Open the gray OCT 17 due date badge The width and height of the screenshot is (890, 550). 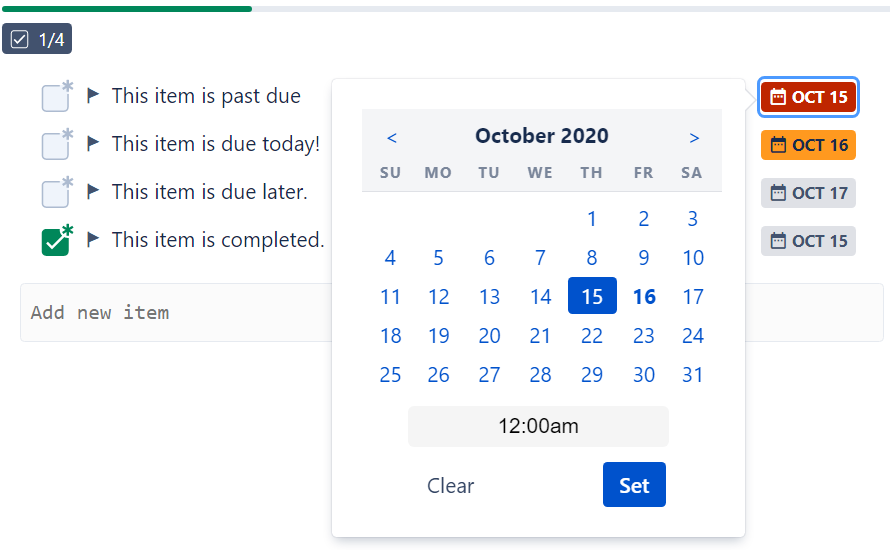pos(808,193)
